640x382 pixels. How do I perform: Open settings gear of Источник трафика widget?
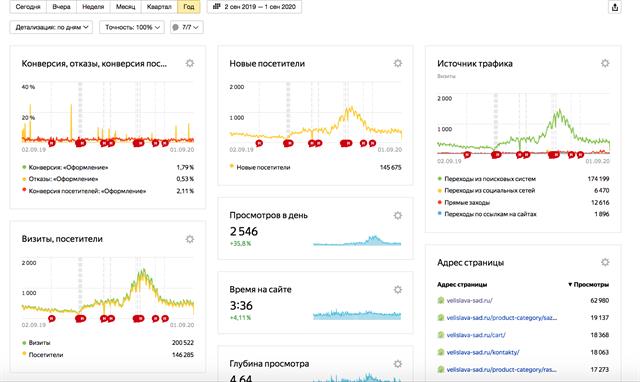(605, 63)
